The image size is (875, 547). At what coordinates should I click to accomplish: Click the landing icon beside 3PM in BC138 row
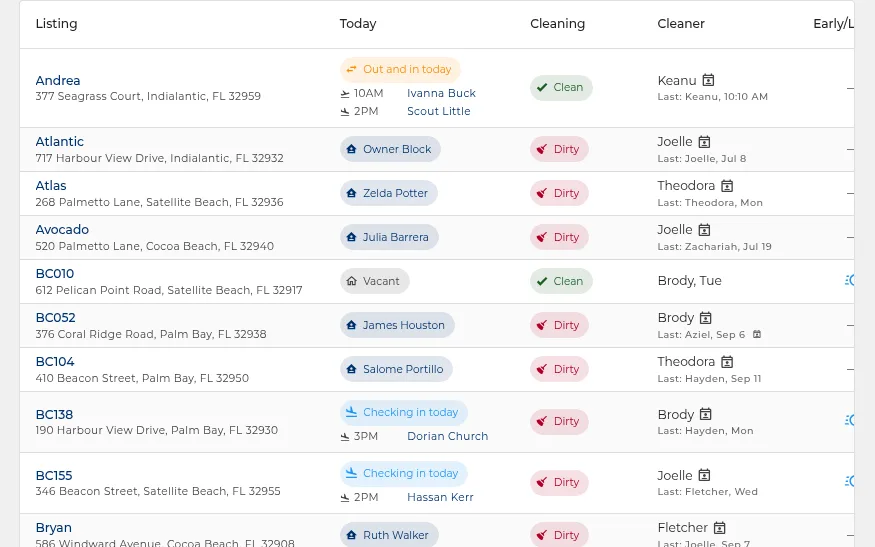tap(345, 436)
